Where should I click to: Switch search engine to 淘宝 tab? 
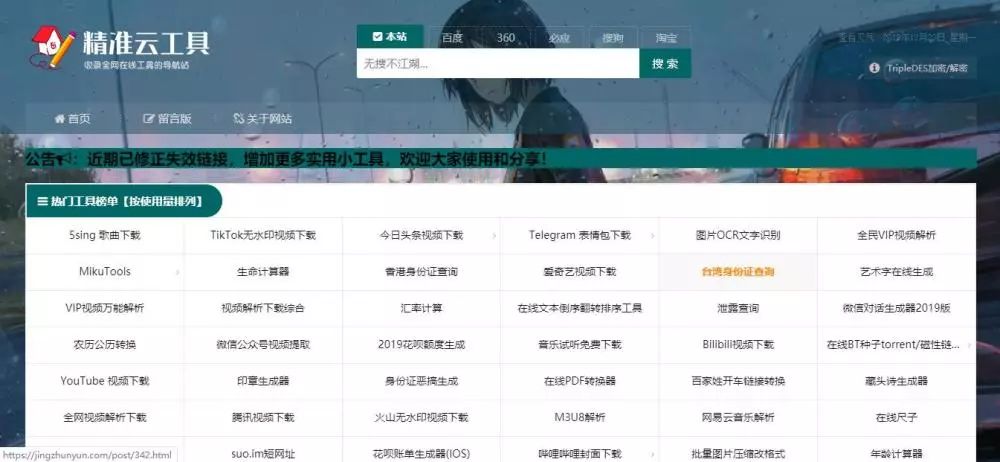(666, 38)
